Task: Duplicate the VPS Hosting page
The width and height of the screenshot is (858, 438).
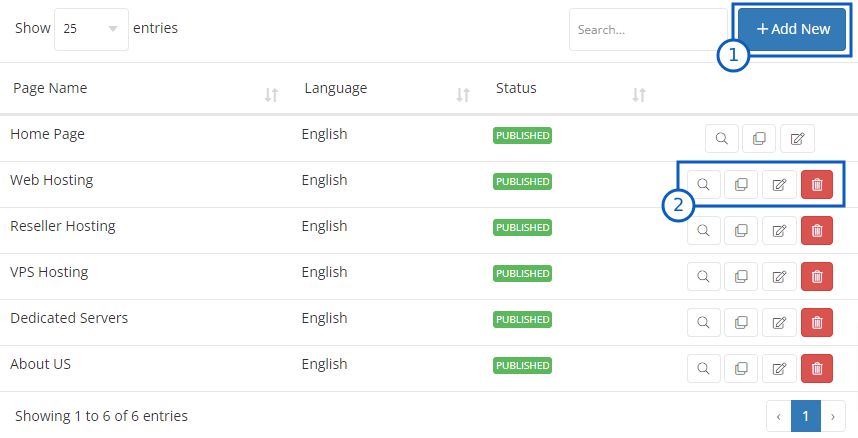Action: (x=741, y=276)
